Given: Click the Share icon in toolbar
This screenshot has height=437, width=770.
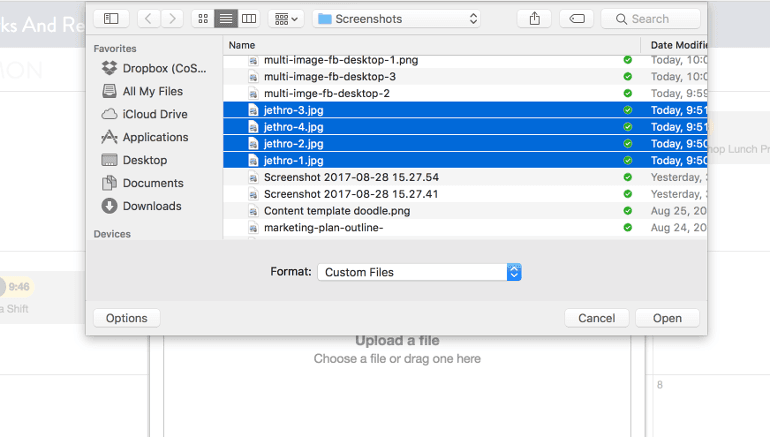Looking at the screenshot, I should 534,18.
